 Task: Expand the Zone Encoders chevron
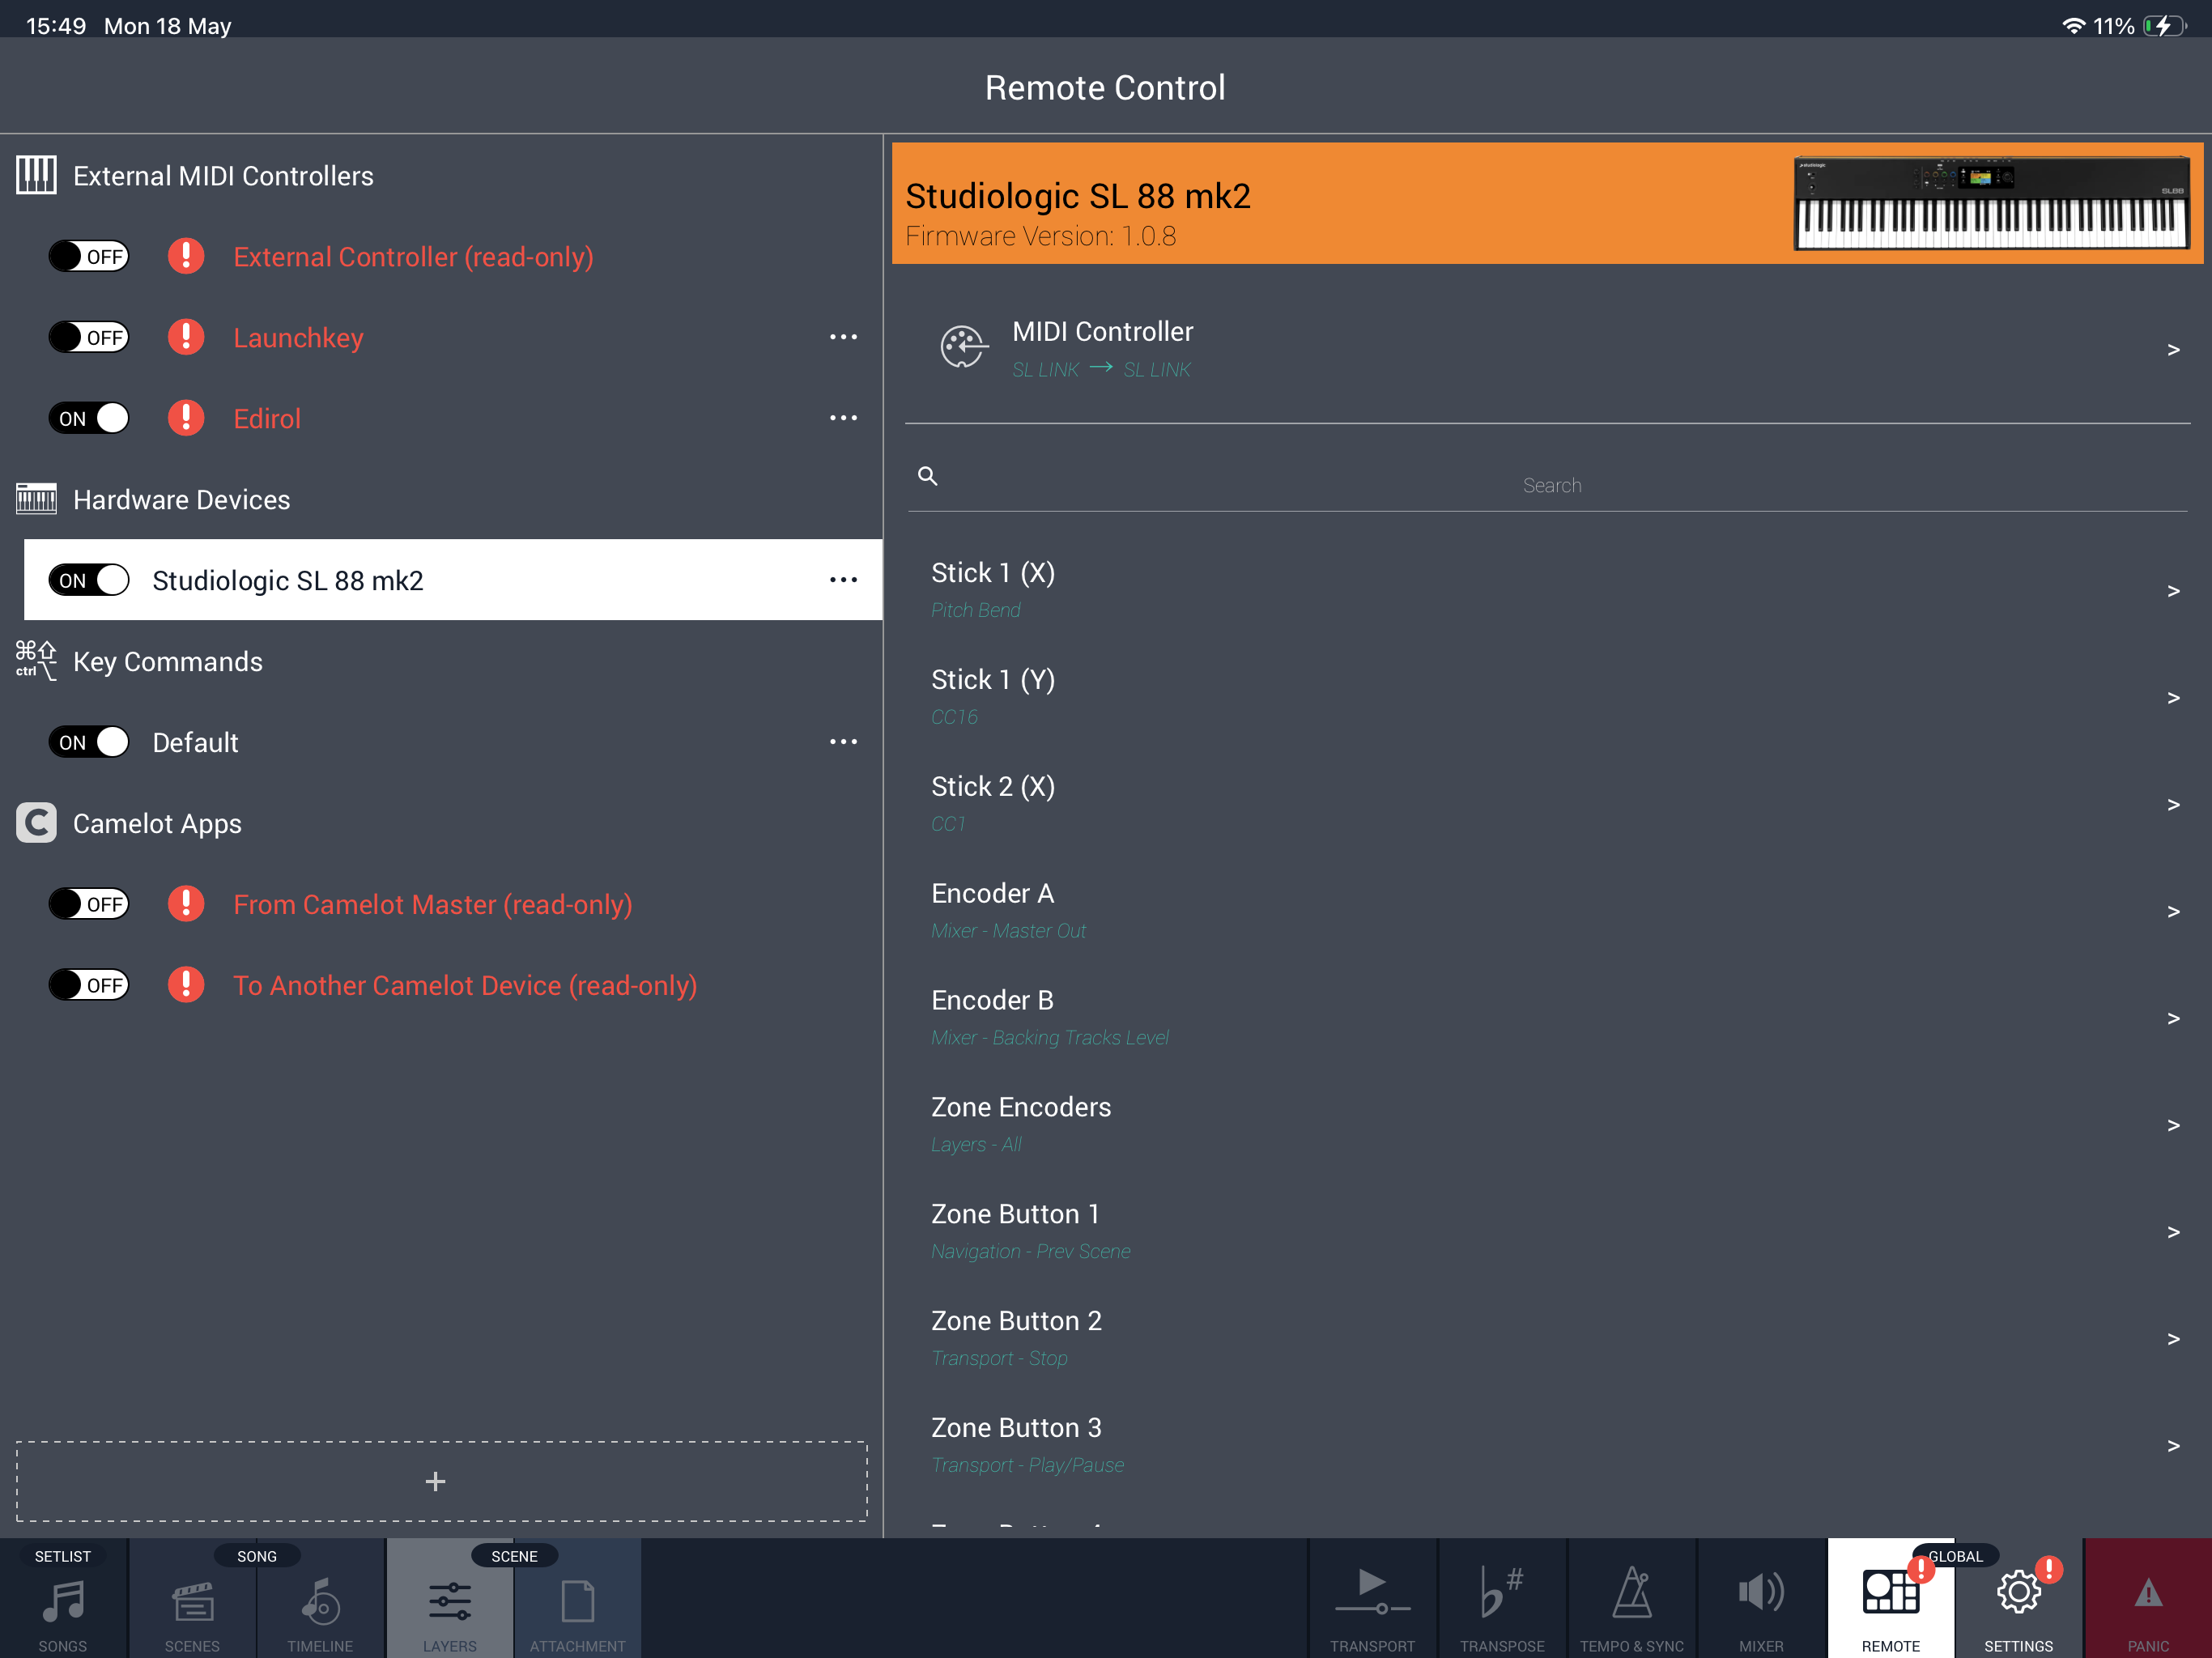tap(2172, 1126)
